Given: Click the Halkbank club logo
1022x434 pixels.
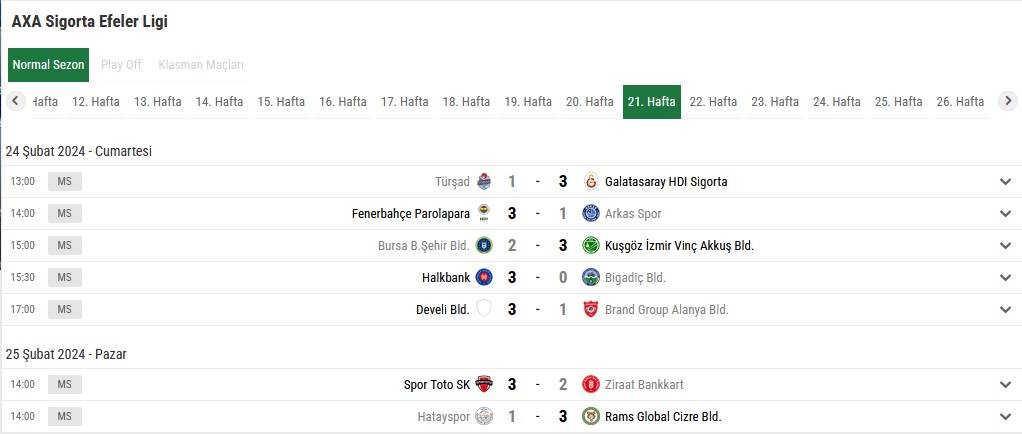Looking at the screenshot, I should (x=484, y=277).
